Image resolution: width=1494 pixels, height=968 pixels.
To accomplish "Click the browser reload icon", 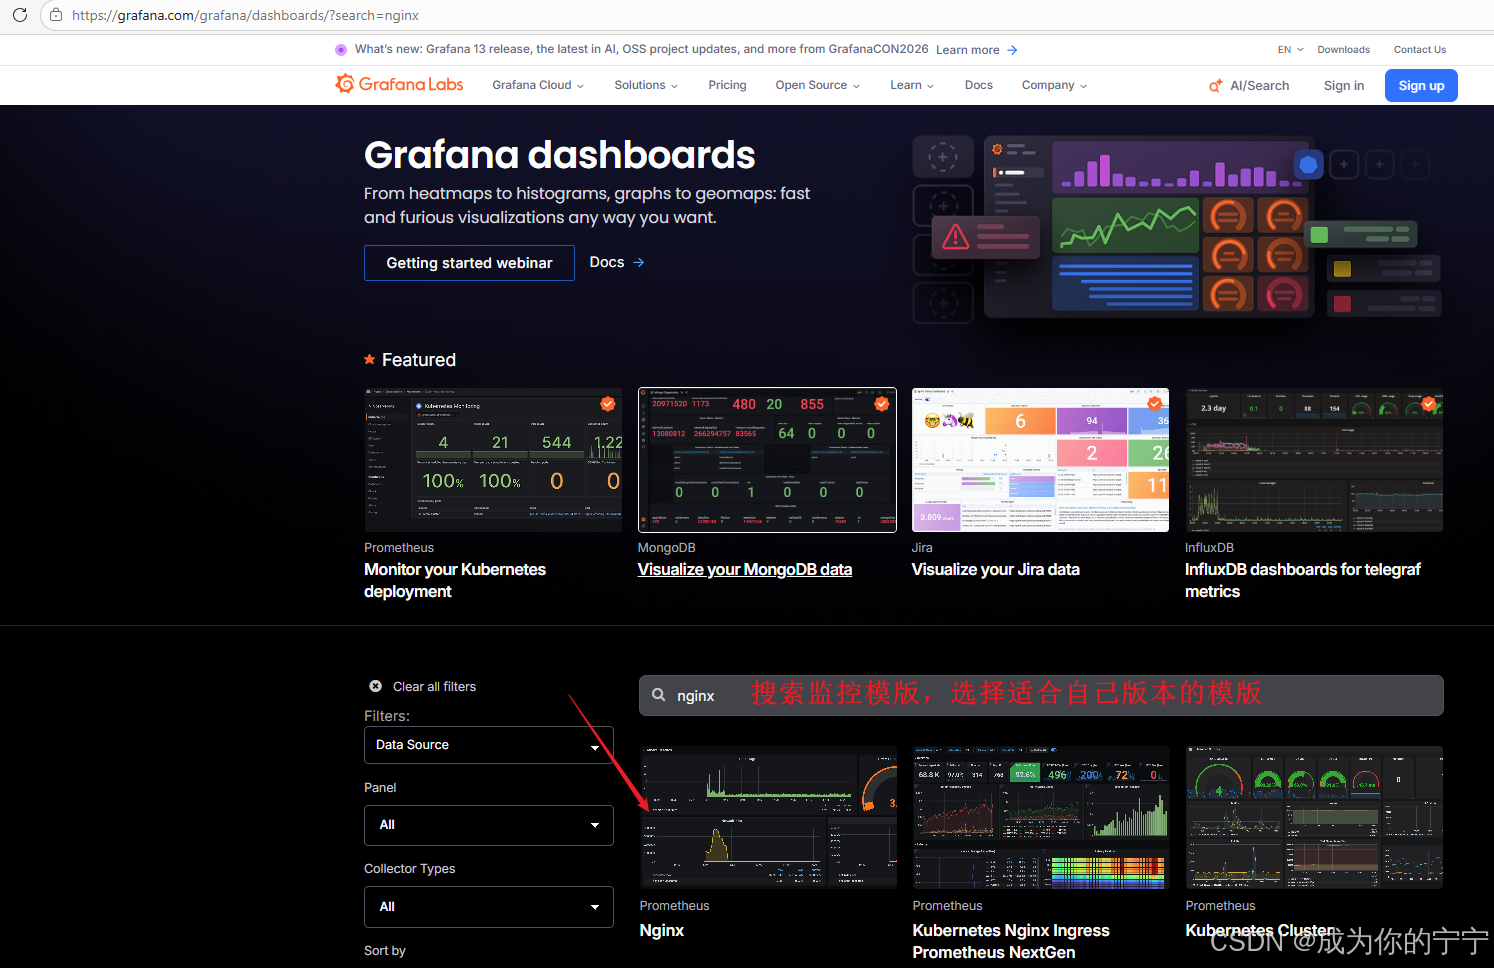I will pos(20,15).
